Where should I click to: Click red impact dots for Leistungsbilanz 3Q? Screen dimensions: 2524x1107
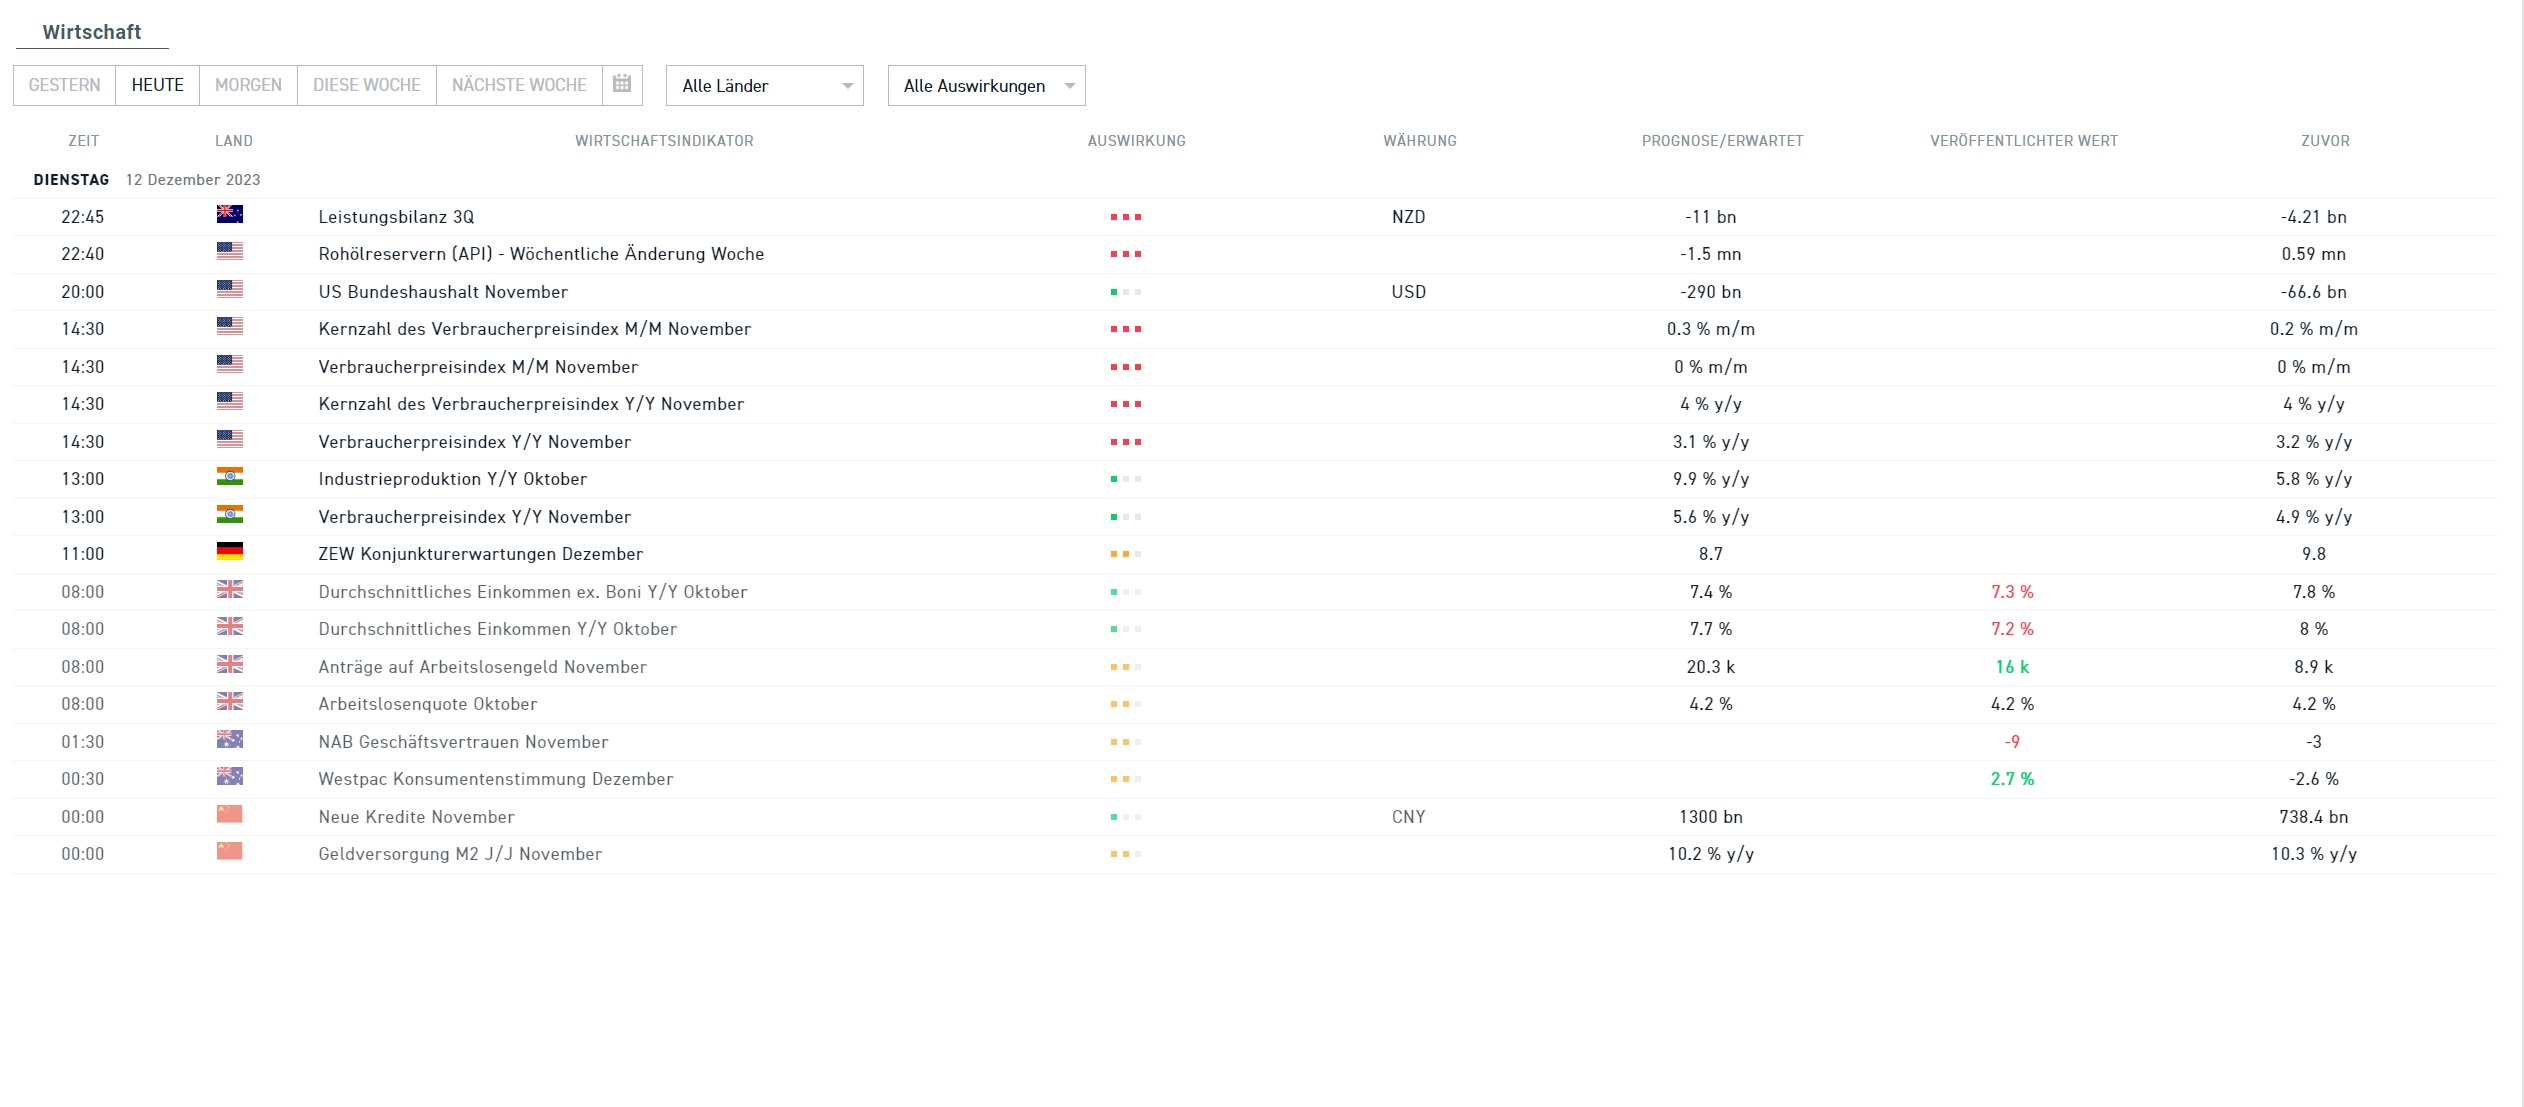coord(1125,217)
